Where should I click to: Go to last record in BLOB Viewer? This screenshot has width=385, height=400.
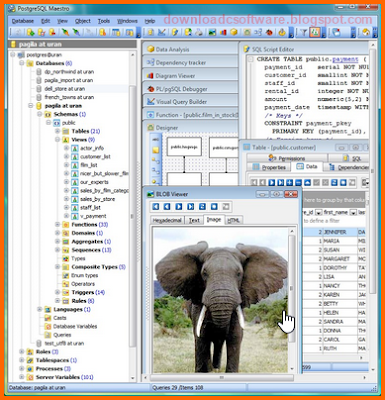pyautogui.click(x=190, y=207)
